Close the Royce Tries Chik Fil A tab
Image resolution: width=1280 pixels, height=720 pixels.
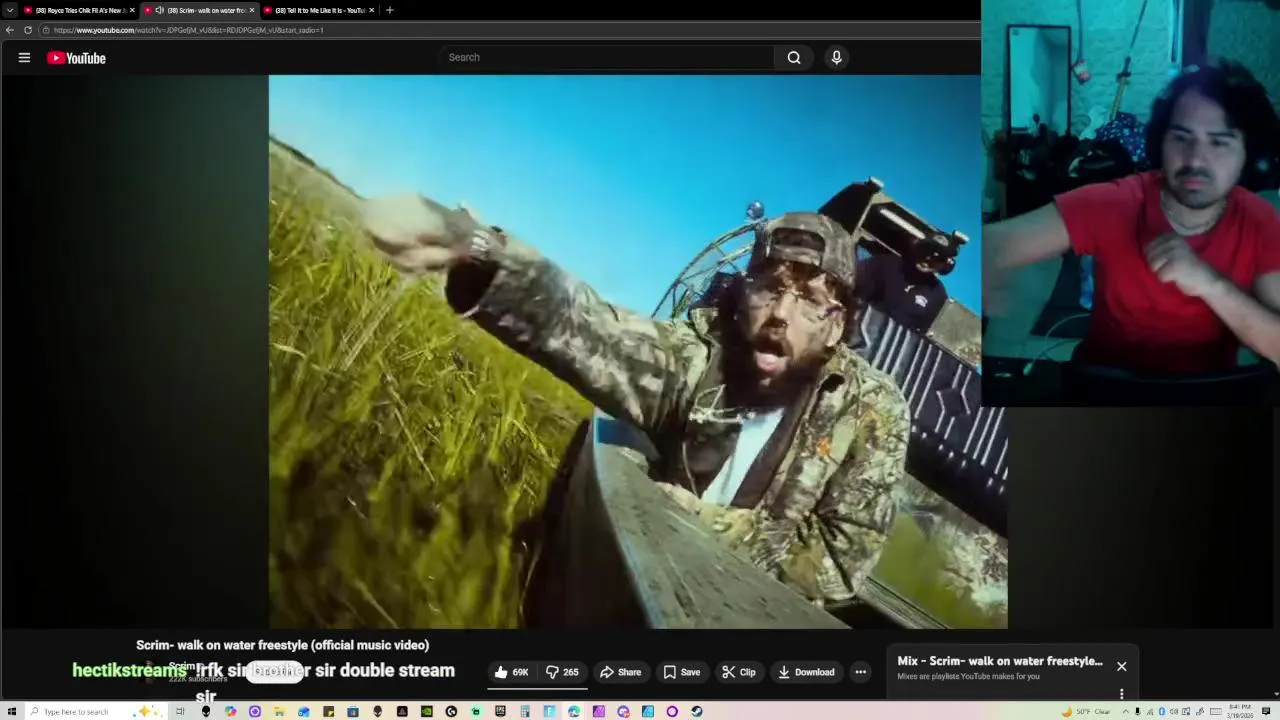(x=132, y=10)
